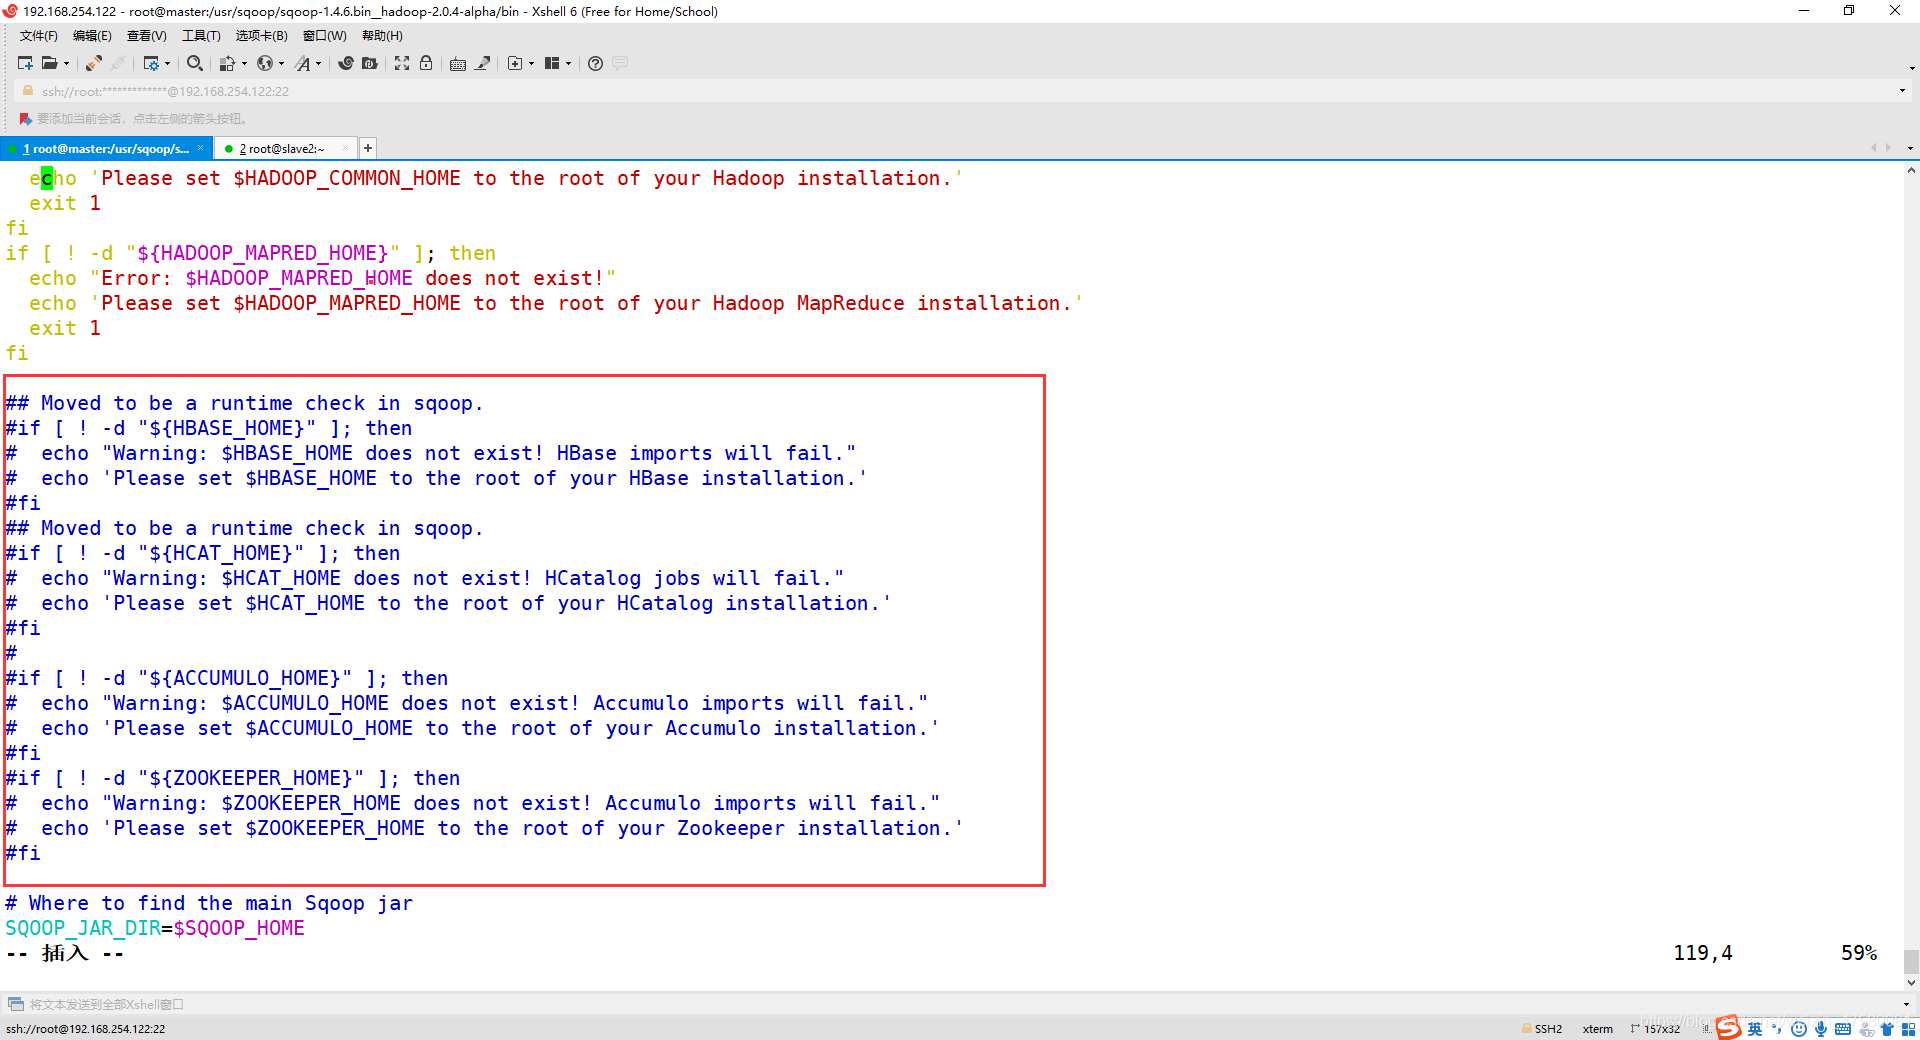Click the layout arrangement icon

552,63
